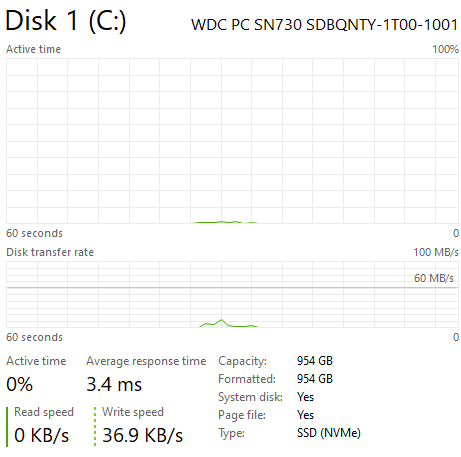Click the solid green Read speed indicator bar

click(7, 427)
